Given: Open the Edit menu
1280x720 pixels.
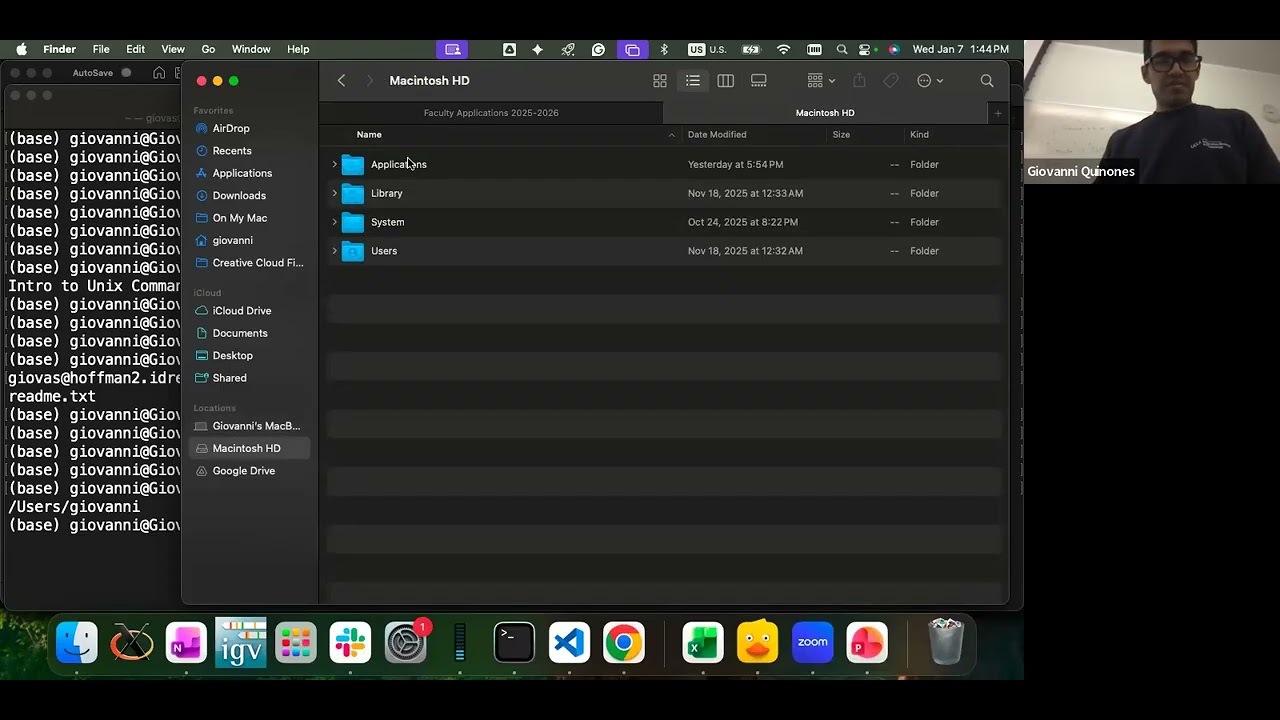Looking at the screenshot, I should click(135, 49).
